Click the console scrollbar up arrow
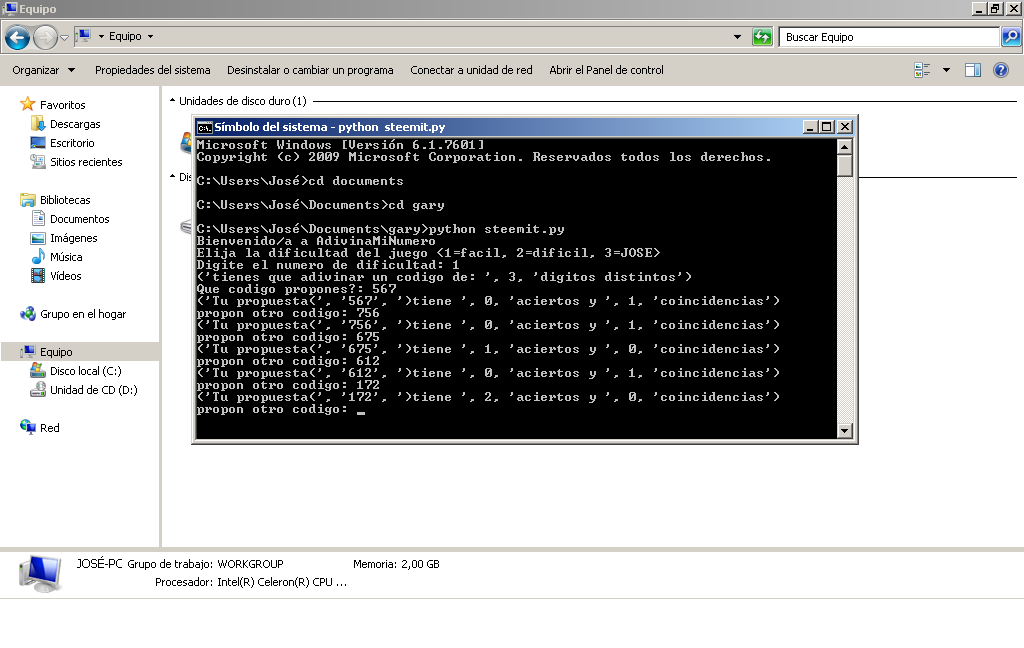Screen dimensions: 1024x648 (844, 146)
